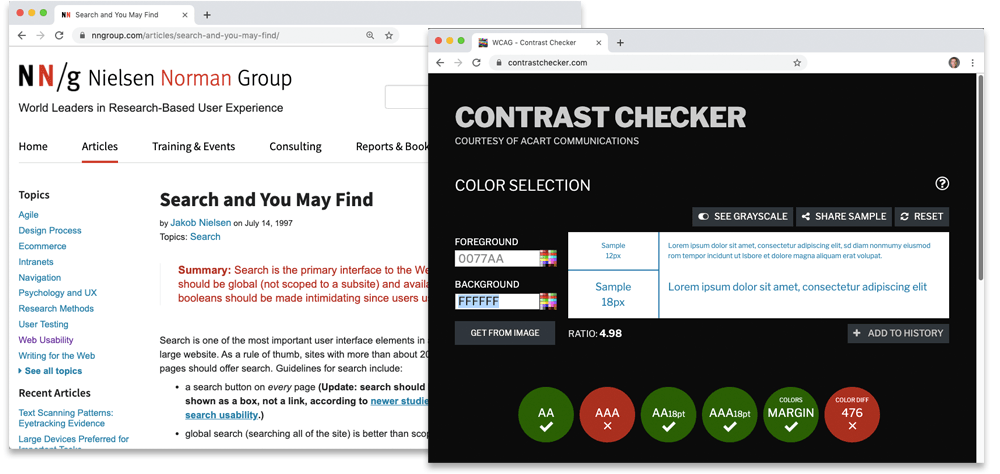Click the AA18pt result badge

tap(668, 415)
